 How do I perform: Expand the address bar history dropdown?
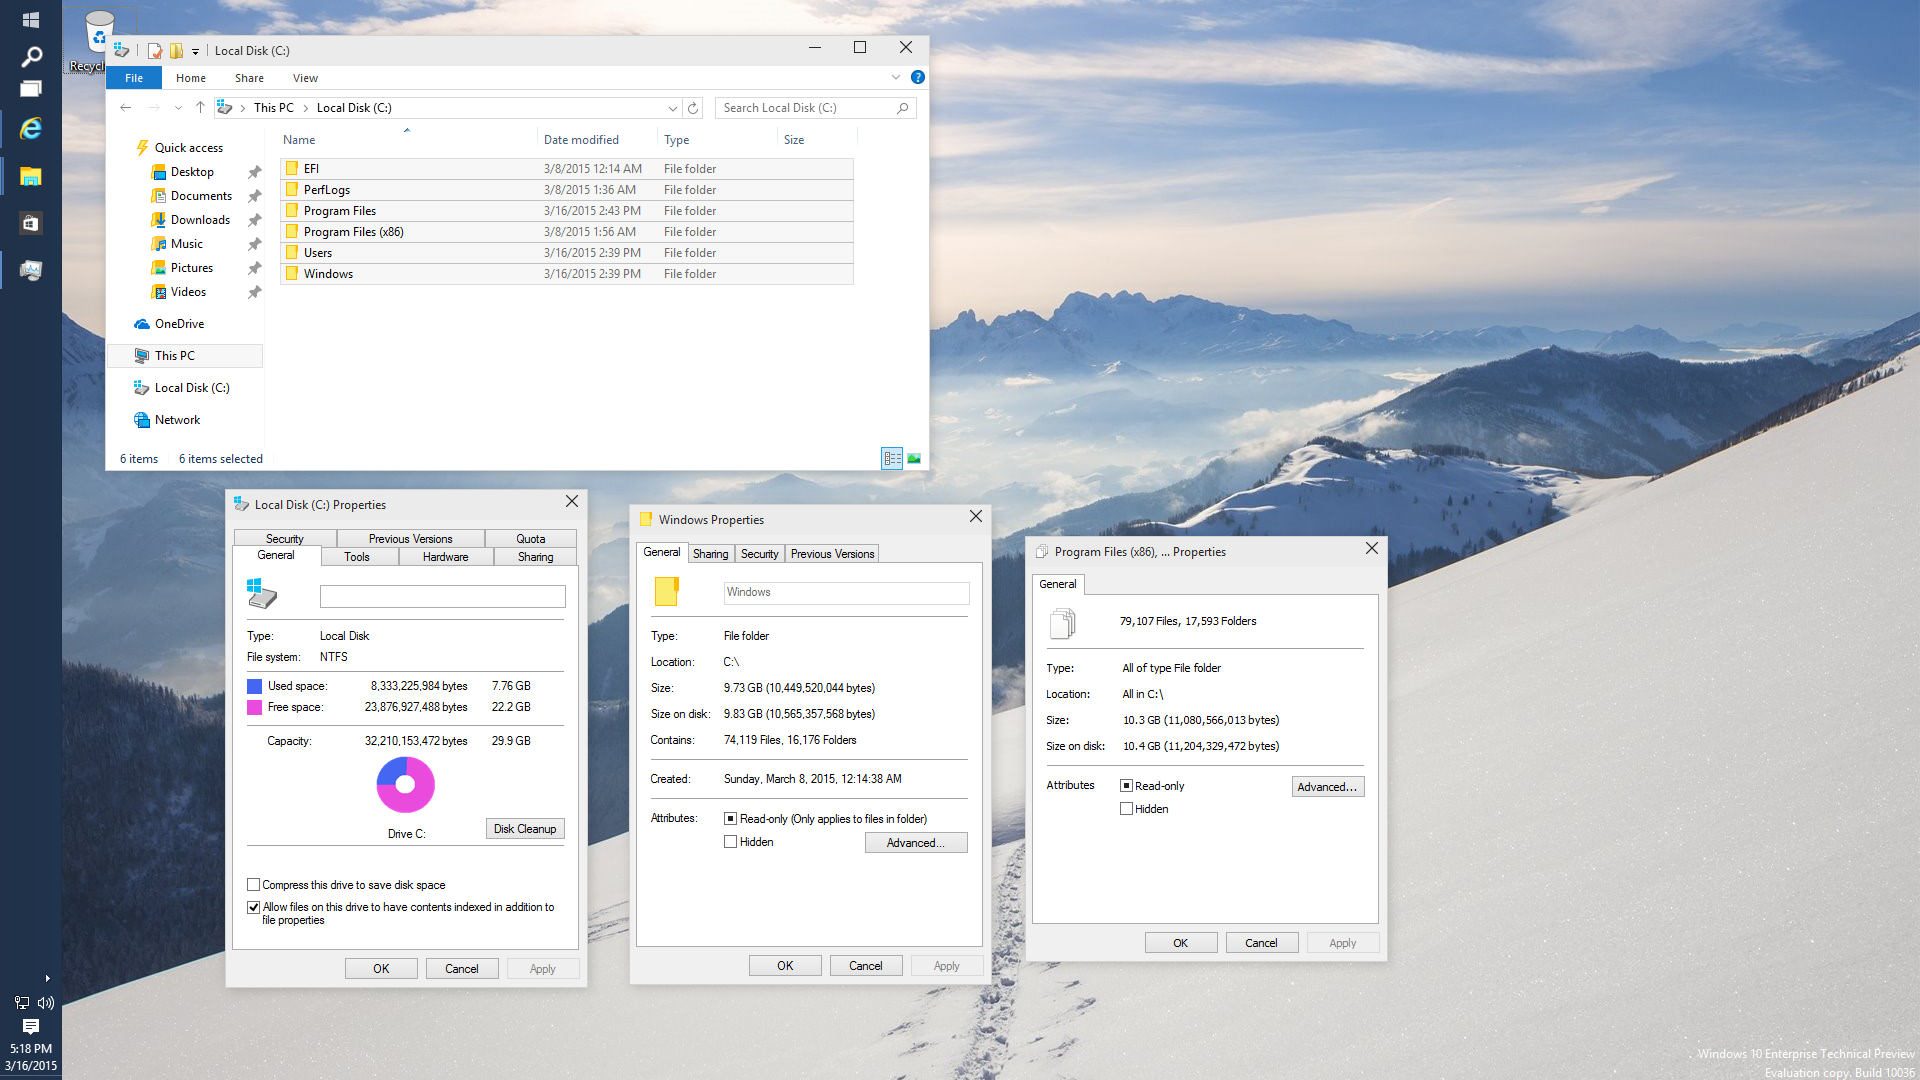[672, 108]
